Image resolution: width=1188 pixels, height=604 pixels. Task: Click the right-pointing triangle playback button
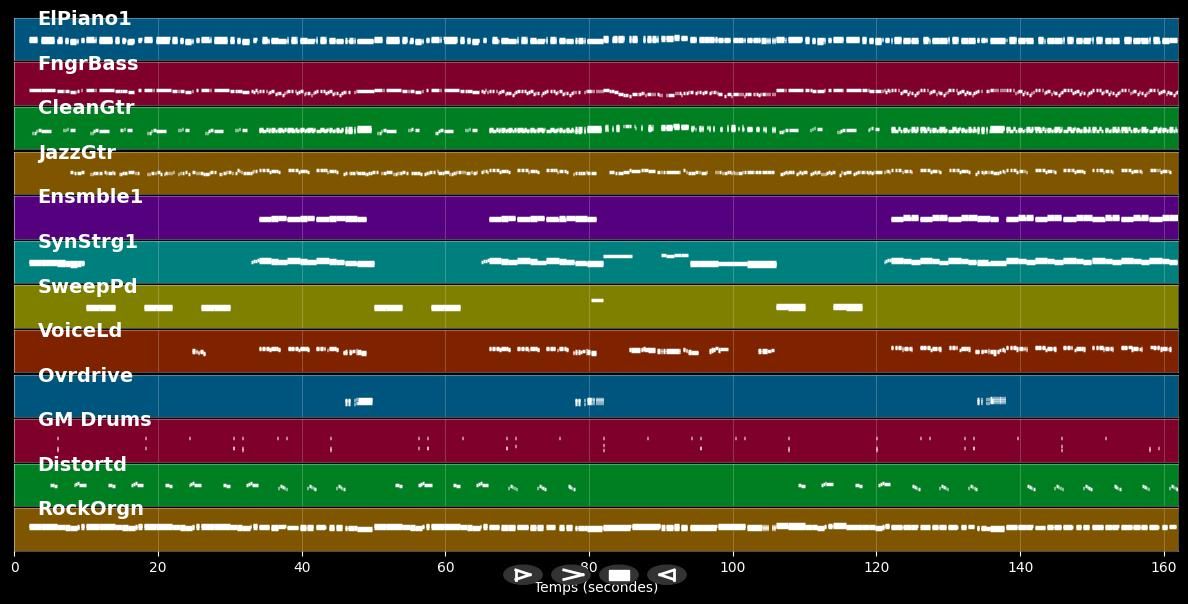pos(522,575)
